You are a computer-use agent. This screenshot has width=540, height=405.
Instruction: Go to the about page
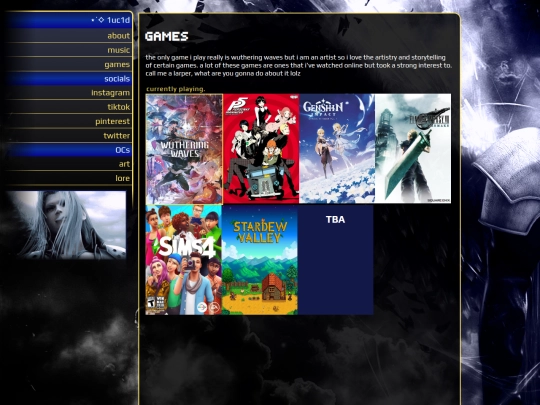point(118,35)
